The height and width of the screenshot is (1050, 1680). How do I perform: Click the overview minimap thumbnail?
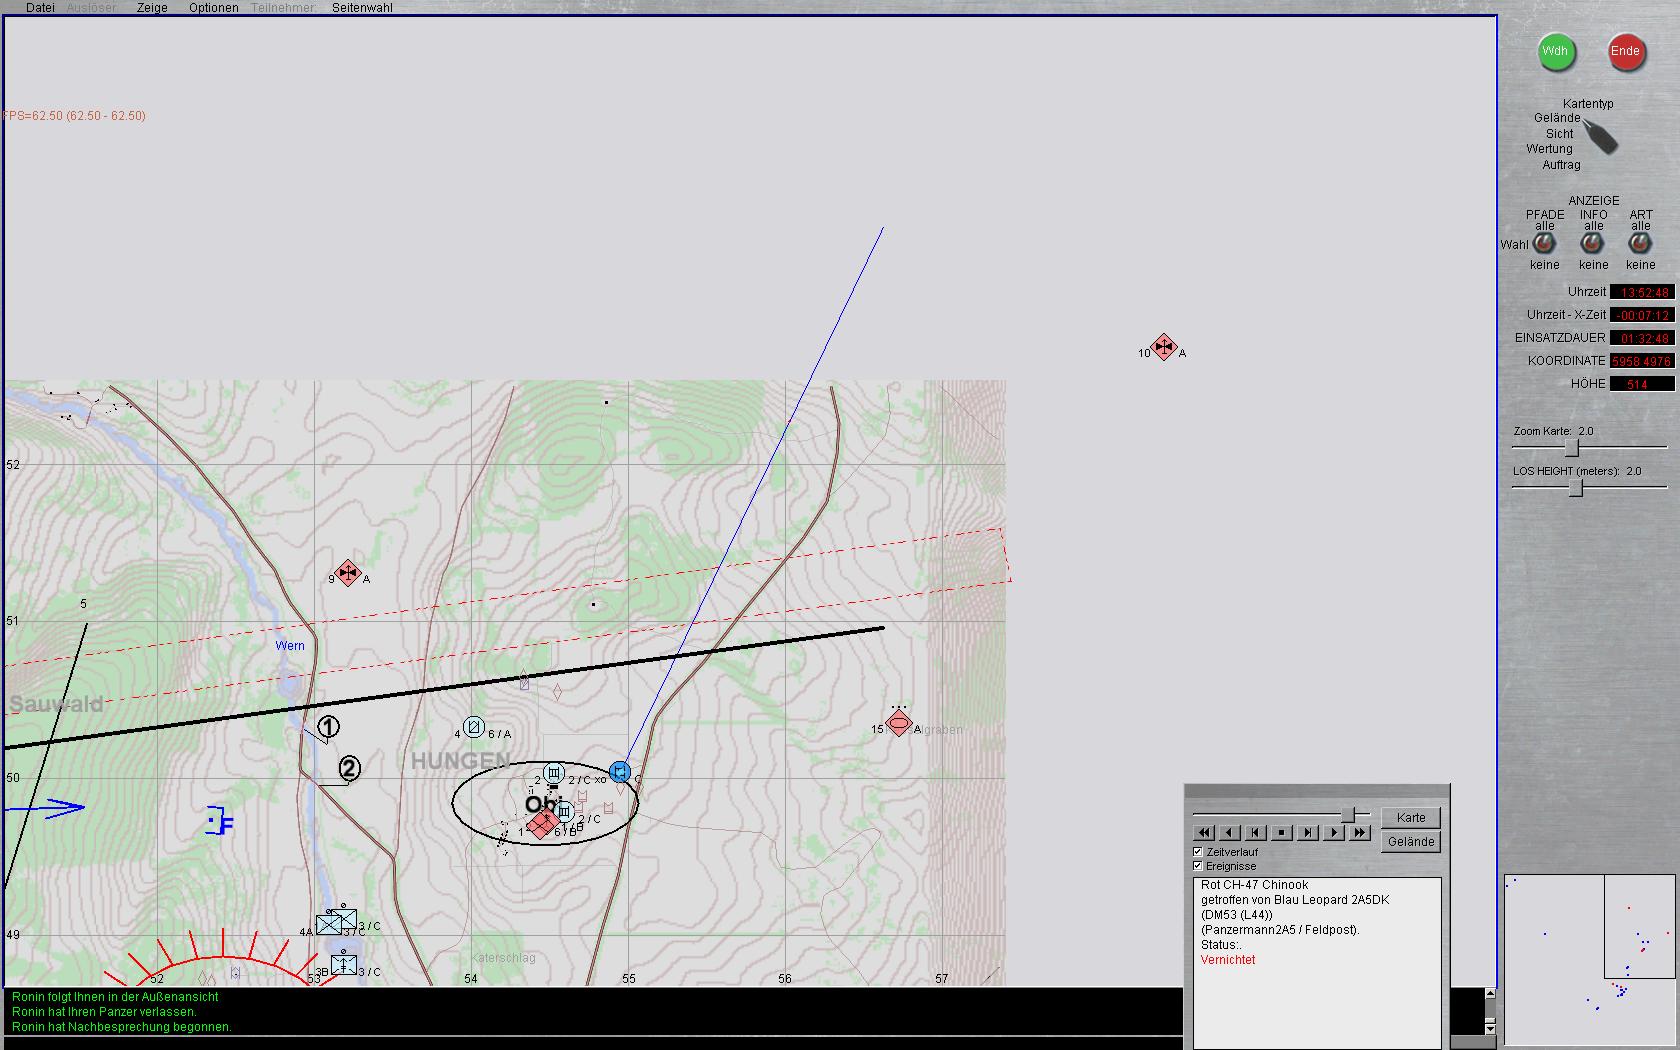click(1590, 960)
